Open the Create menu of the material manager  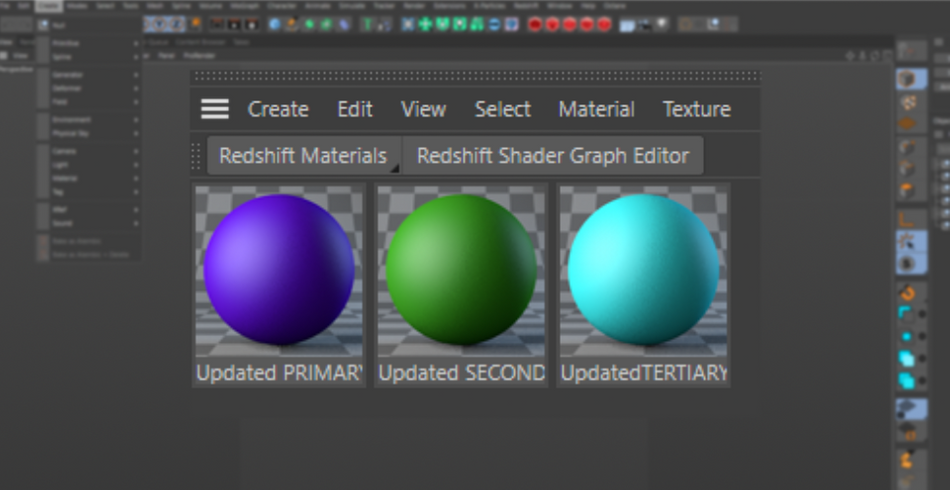tap(278, 110)
